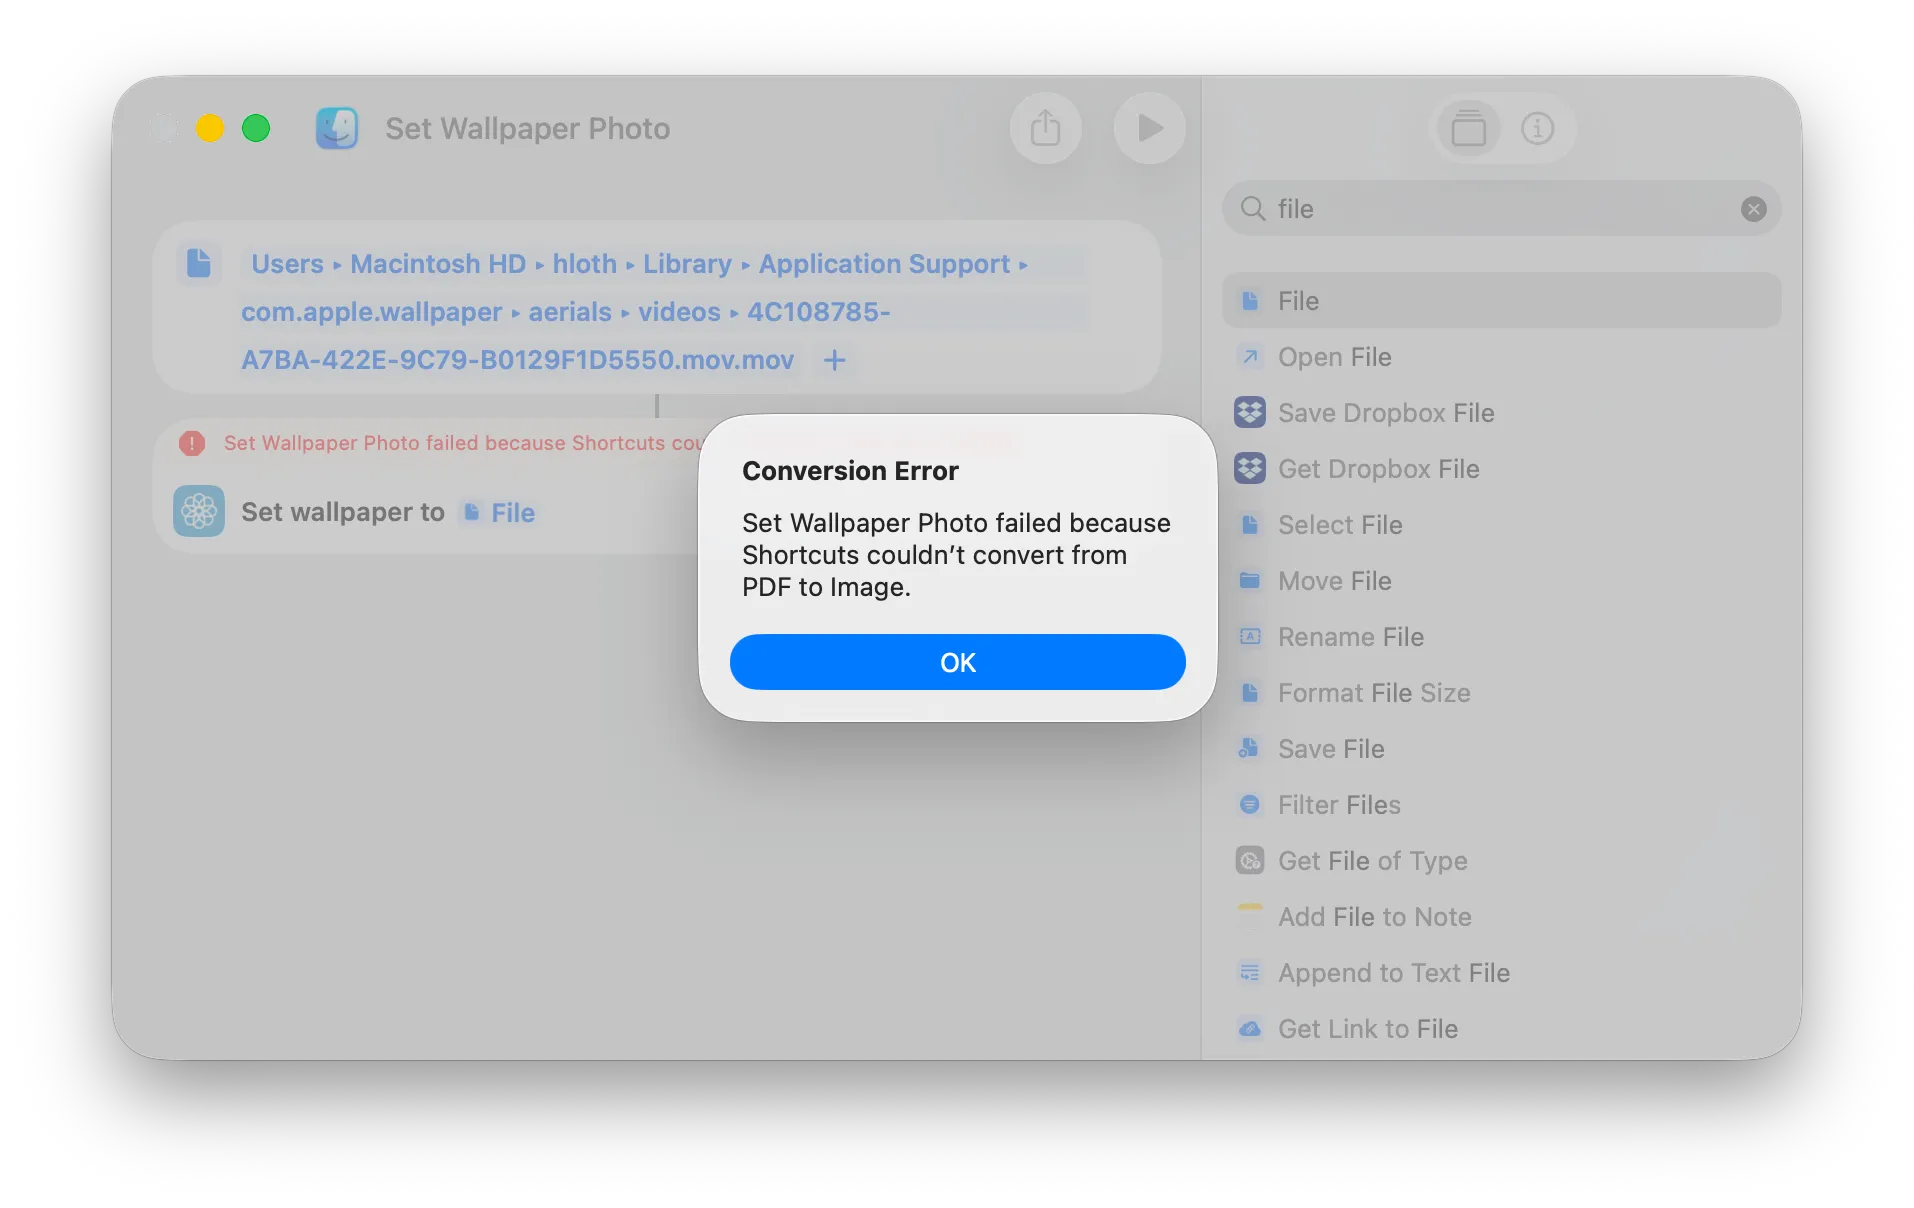1914x1208 pixels.
Task: Choose the Filter Files action
Action: click(x=1501, y=805)
